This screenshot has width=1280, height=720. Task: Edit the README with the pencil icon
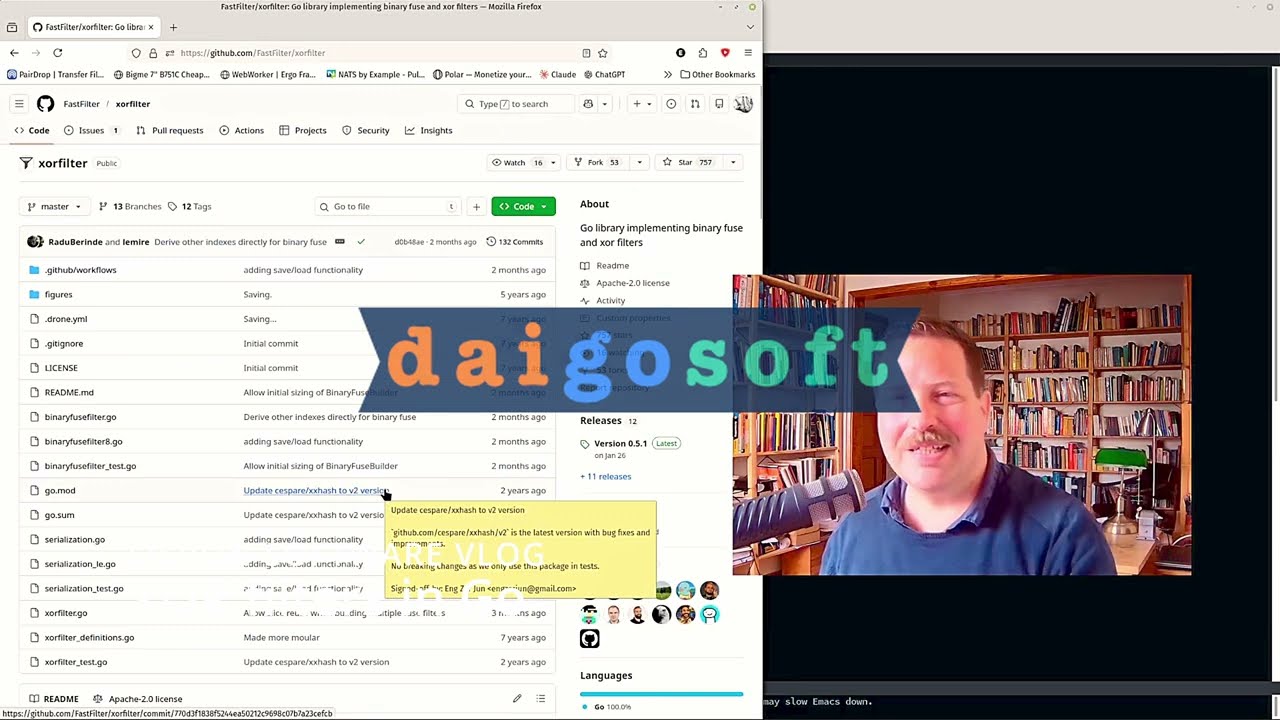click(517, 699)
